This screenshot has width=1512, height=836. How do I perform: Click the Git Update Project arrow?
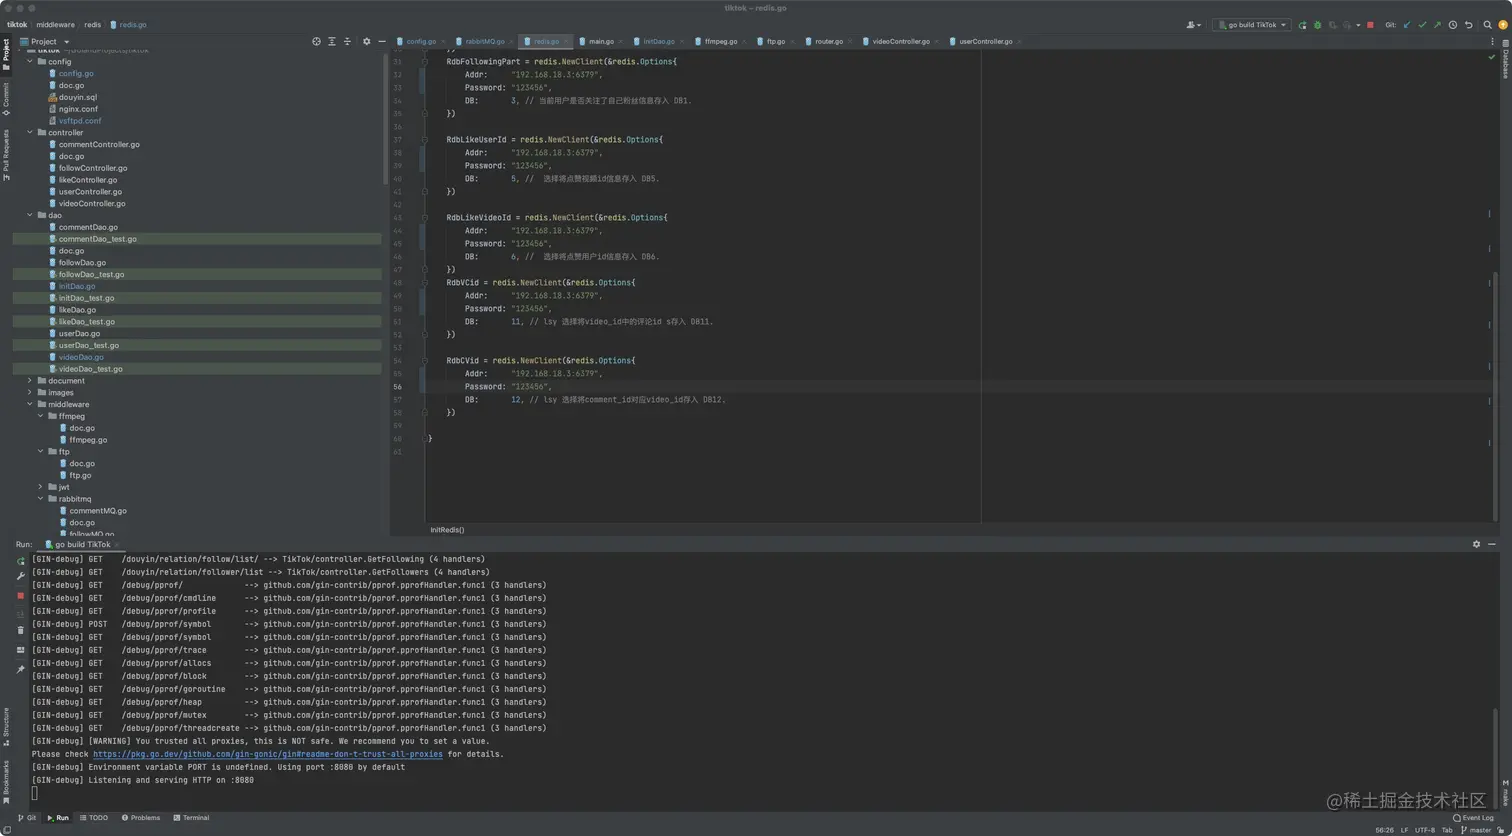(1407, 25)
